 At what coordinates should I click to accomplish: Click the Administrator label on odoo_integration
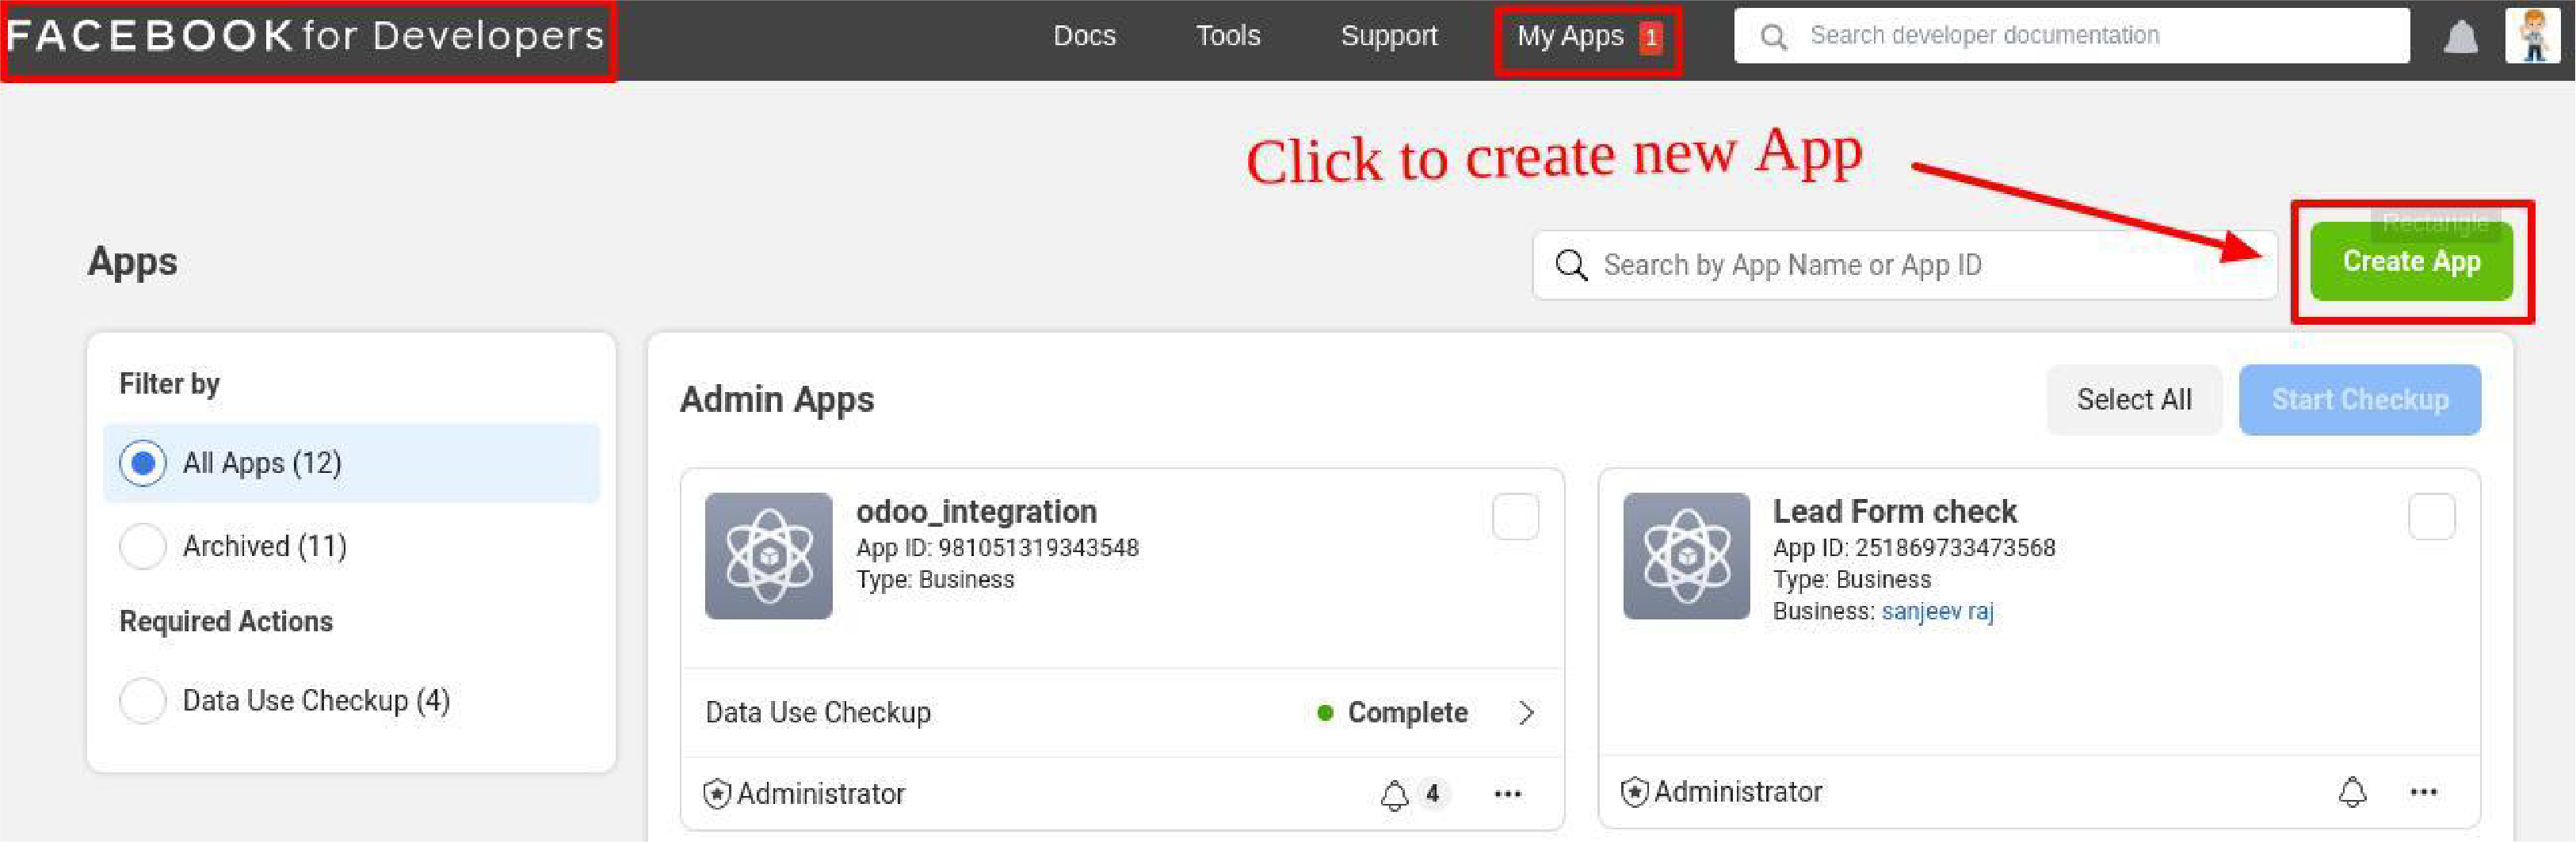click(820, 794)
